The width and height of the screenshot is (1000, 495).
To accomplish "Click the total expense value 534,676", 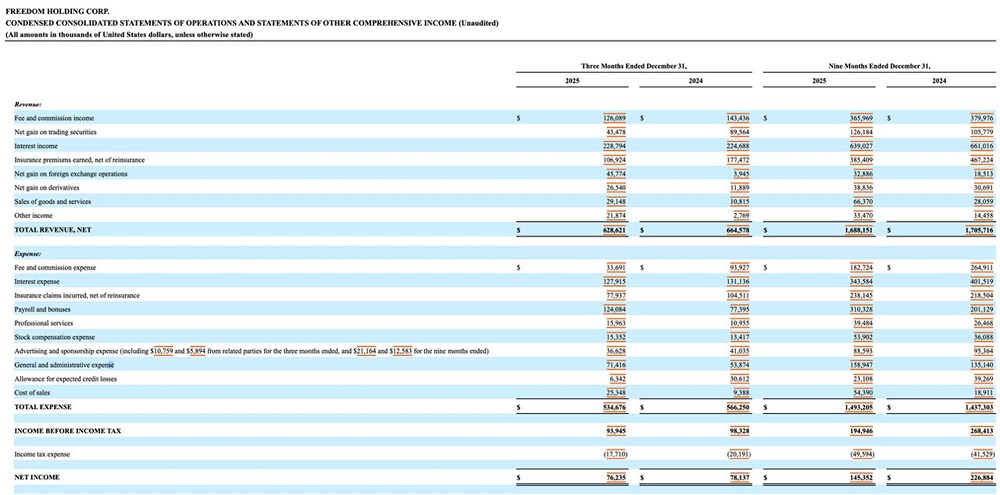I will [x=612, y=407].
